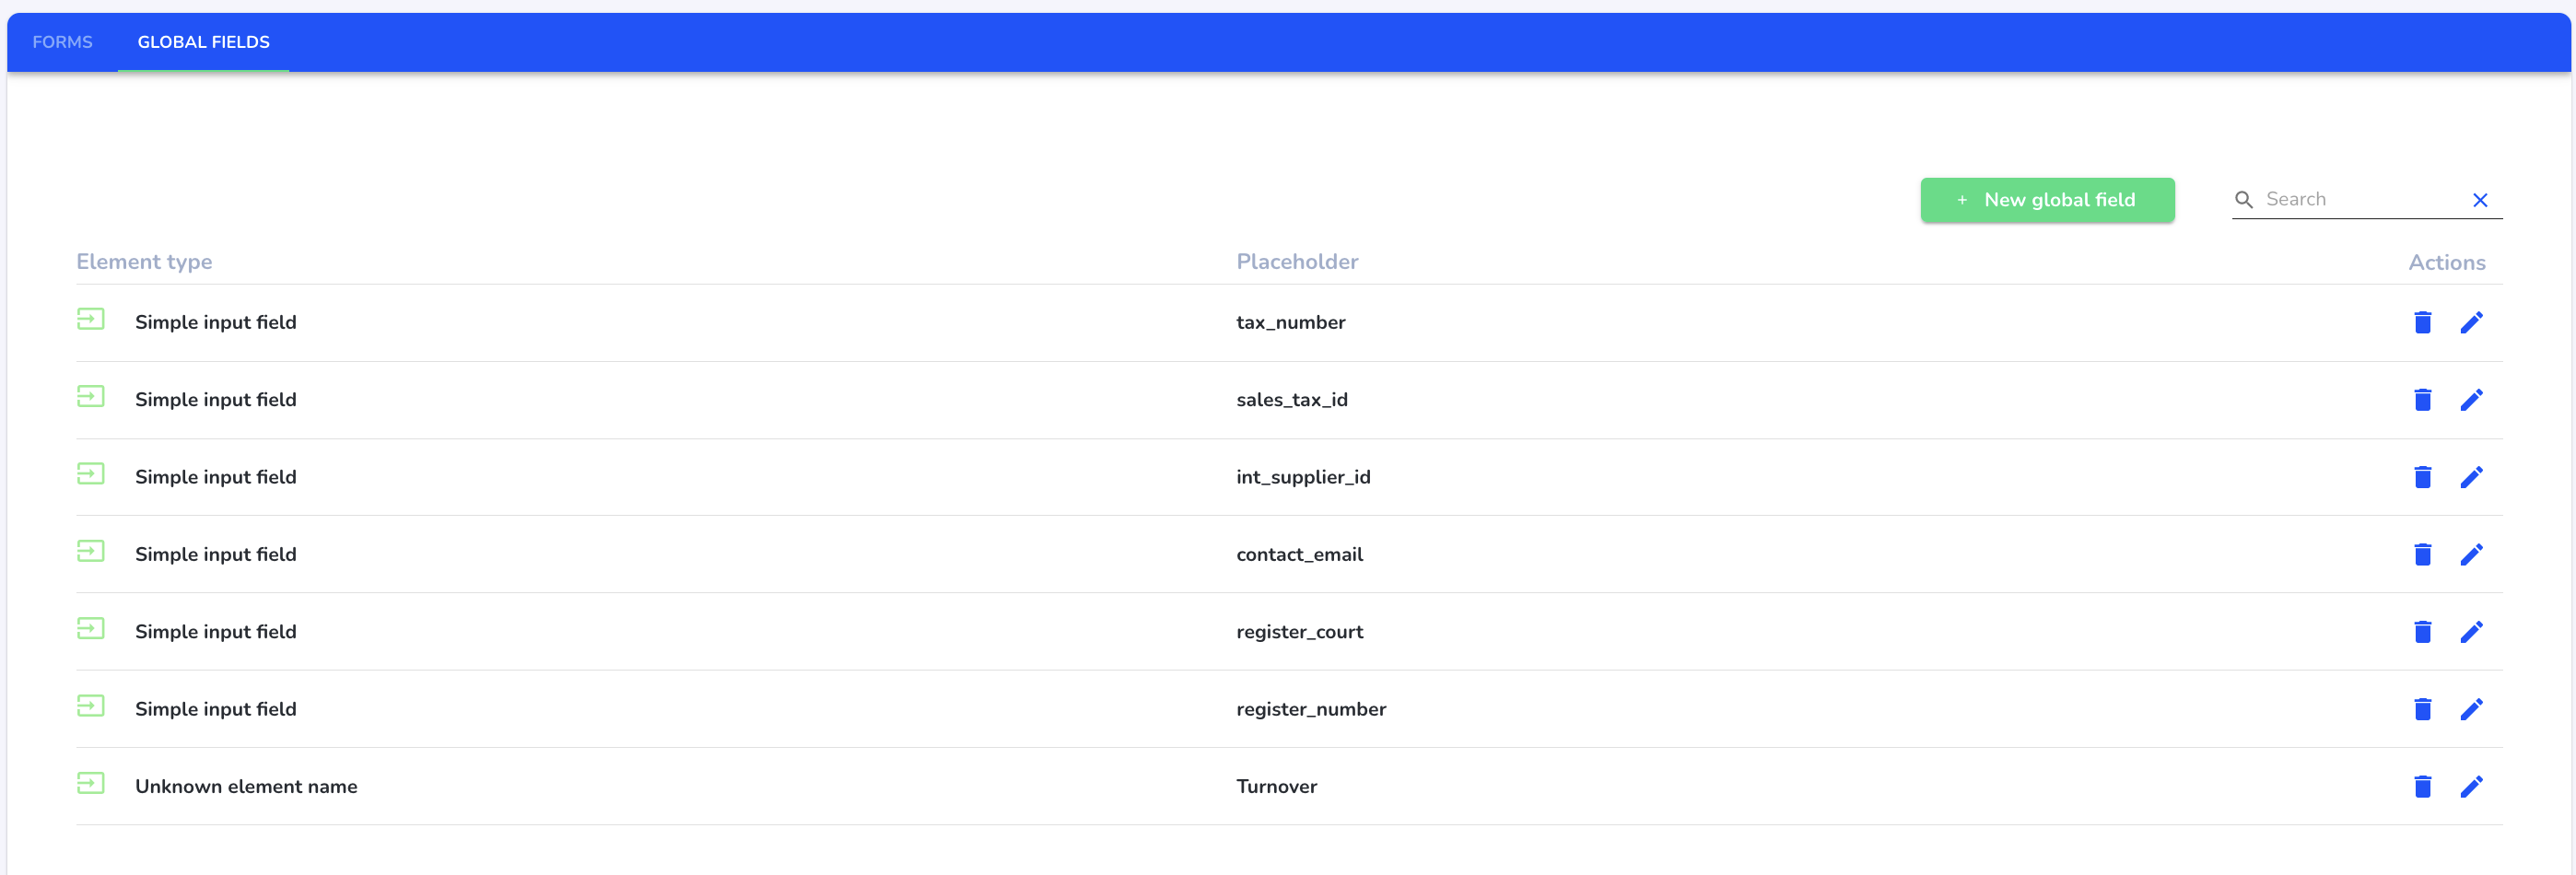Delete the Turnover field
This screenshot has height=875, width=2576.
[x=2422, y=786]
